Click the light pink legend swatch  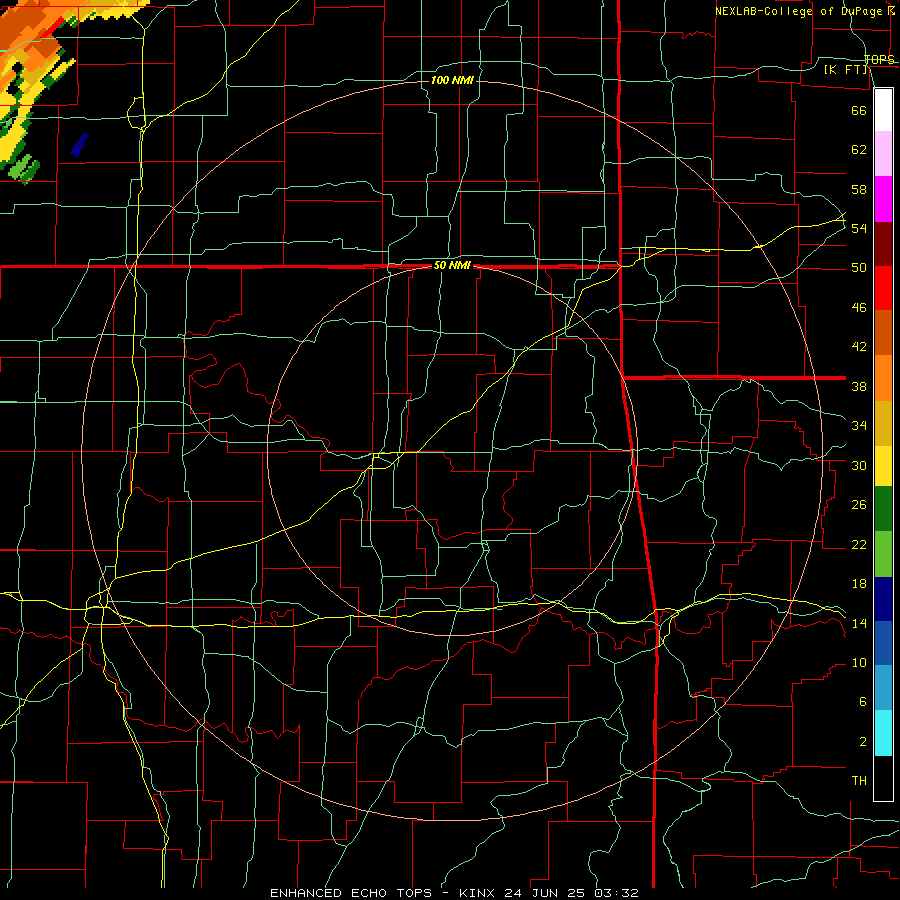coord(883,153)
